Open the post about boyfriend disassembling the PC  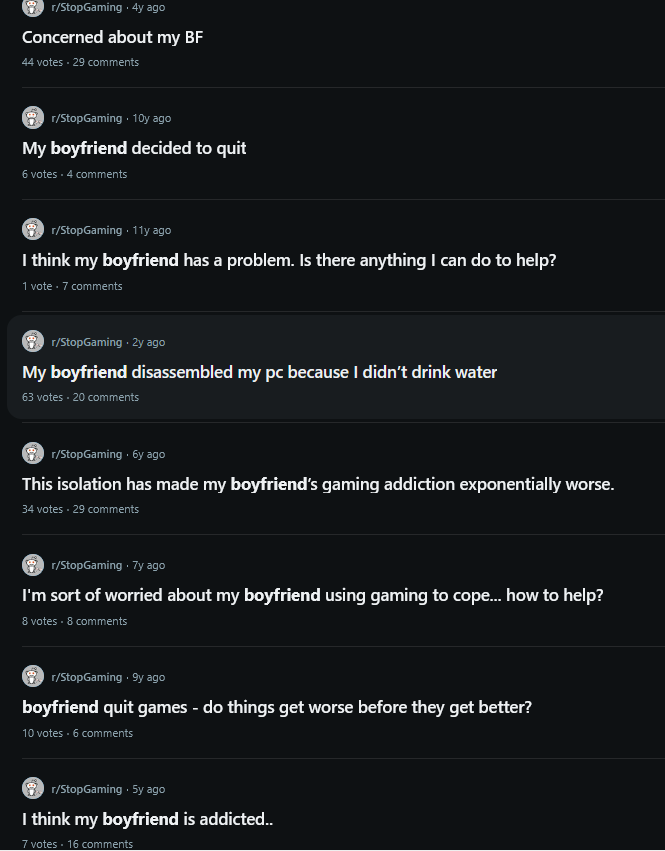(x=259, y=372)
